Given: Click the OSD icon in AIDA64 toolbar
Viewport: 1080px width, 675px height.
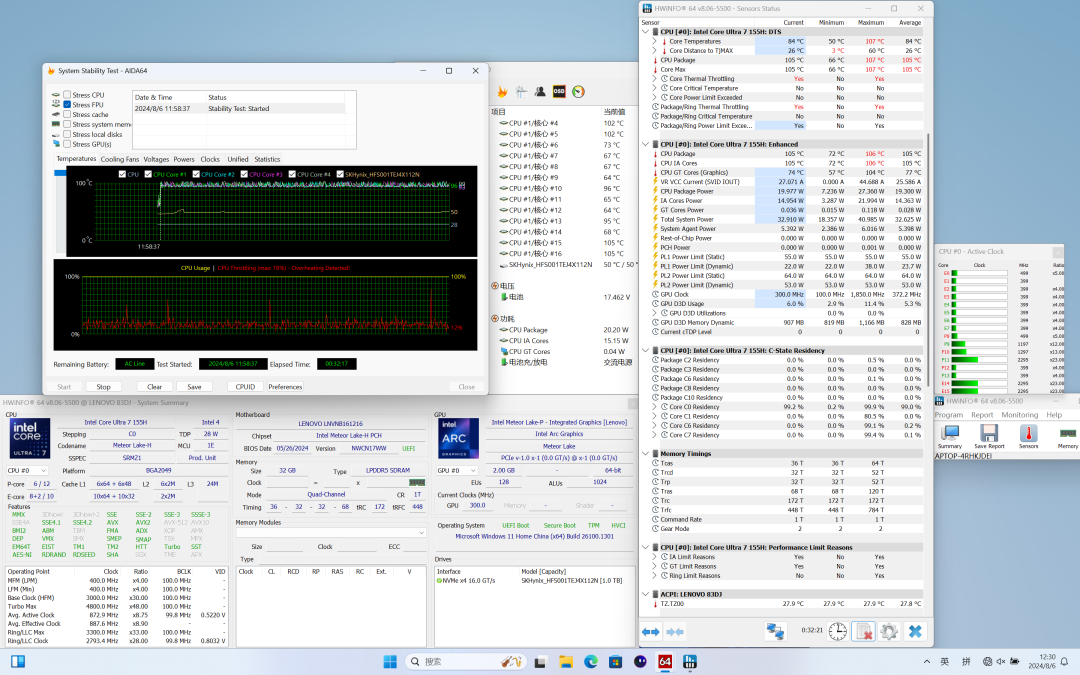Looking at the screenshot, I should point(559,91).
